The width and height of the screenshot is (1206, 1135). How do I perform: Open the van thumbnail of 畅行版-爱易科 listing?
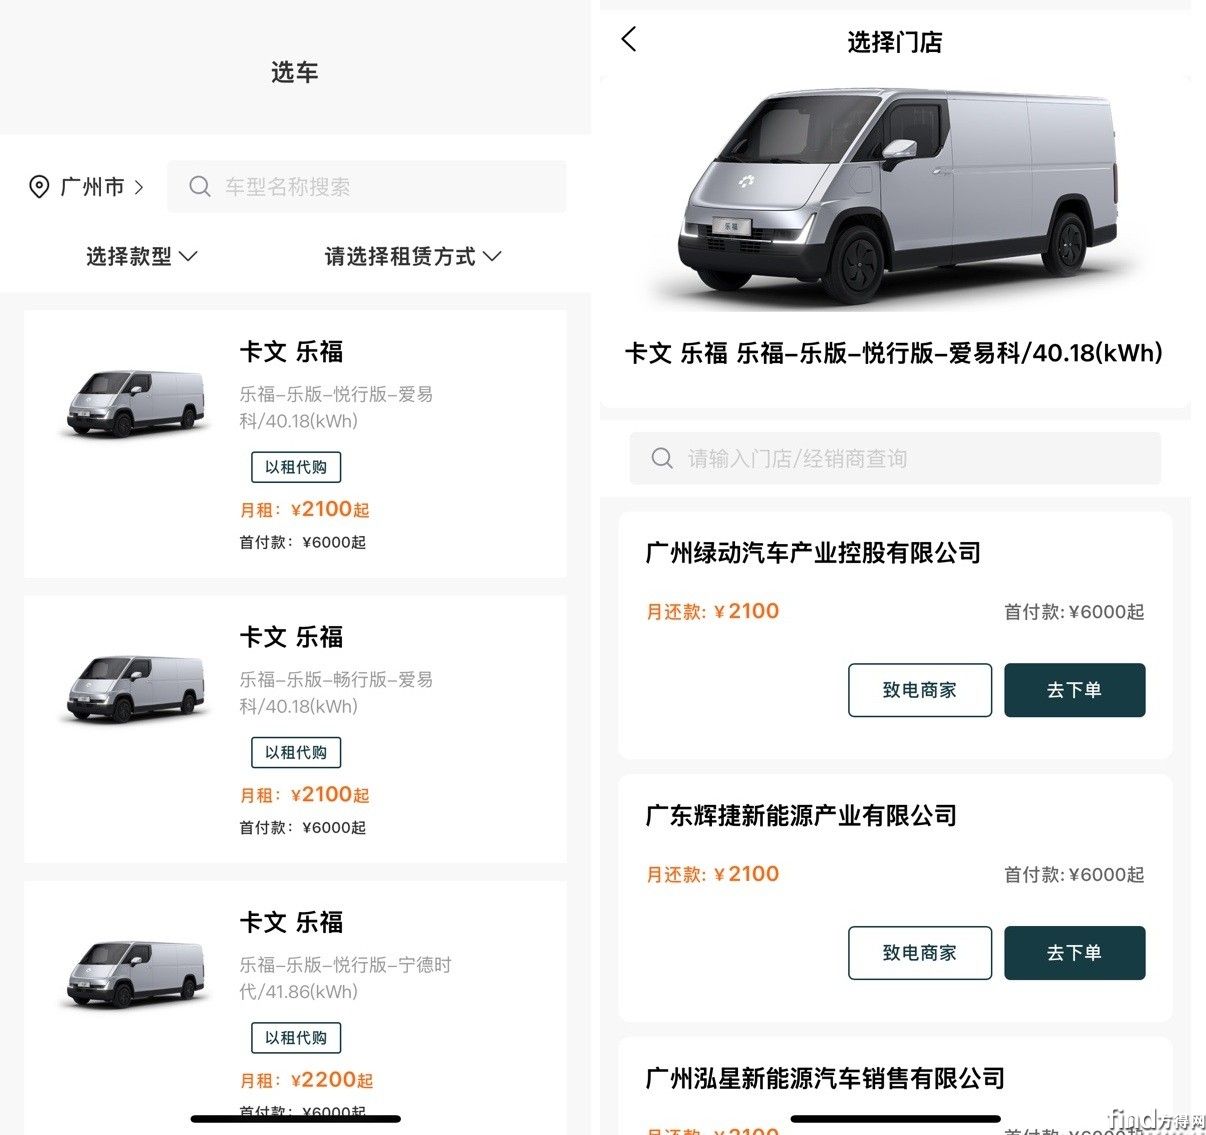[x=136, y=688]
